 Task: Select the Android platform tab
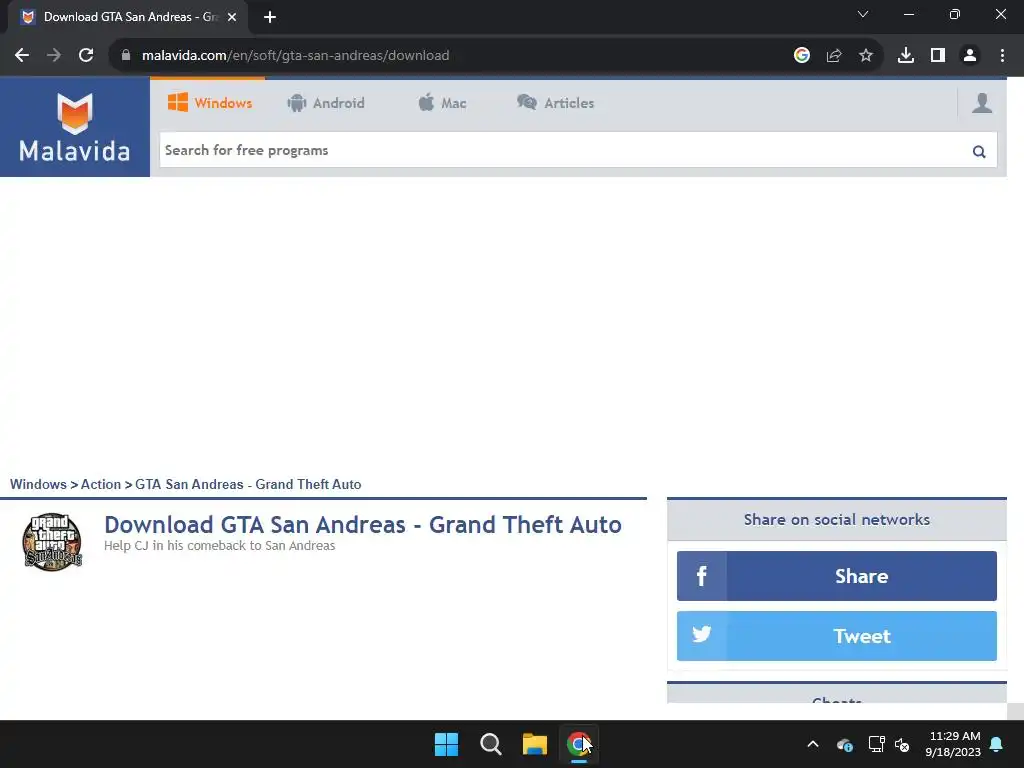coord(326,103)
